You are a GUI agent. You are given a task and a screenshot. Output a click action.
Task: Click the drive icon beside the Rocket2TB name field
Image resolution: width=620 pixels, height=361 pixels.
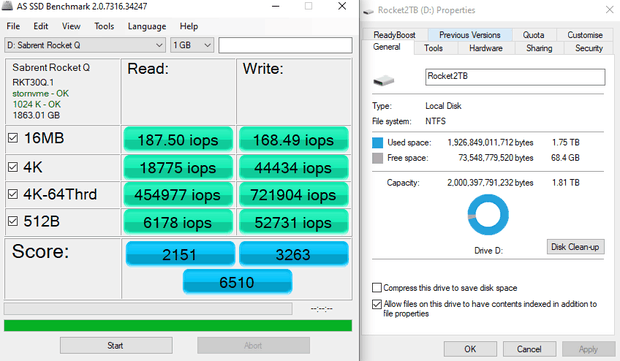pyautogui.click(x=384, y=81)
